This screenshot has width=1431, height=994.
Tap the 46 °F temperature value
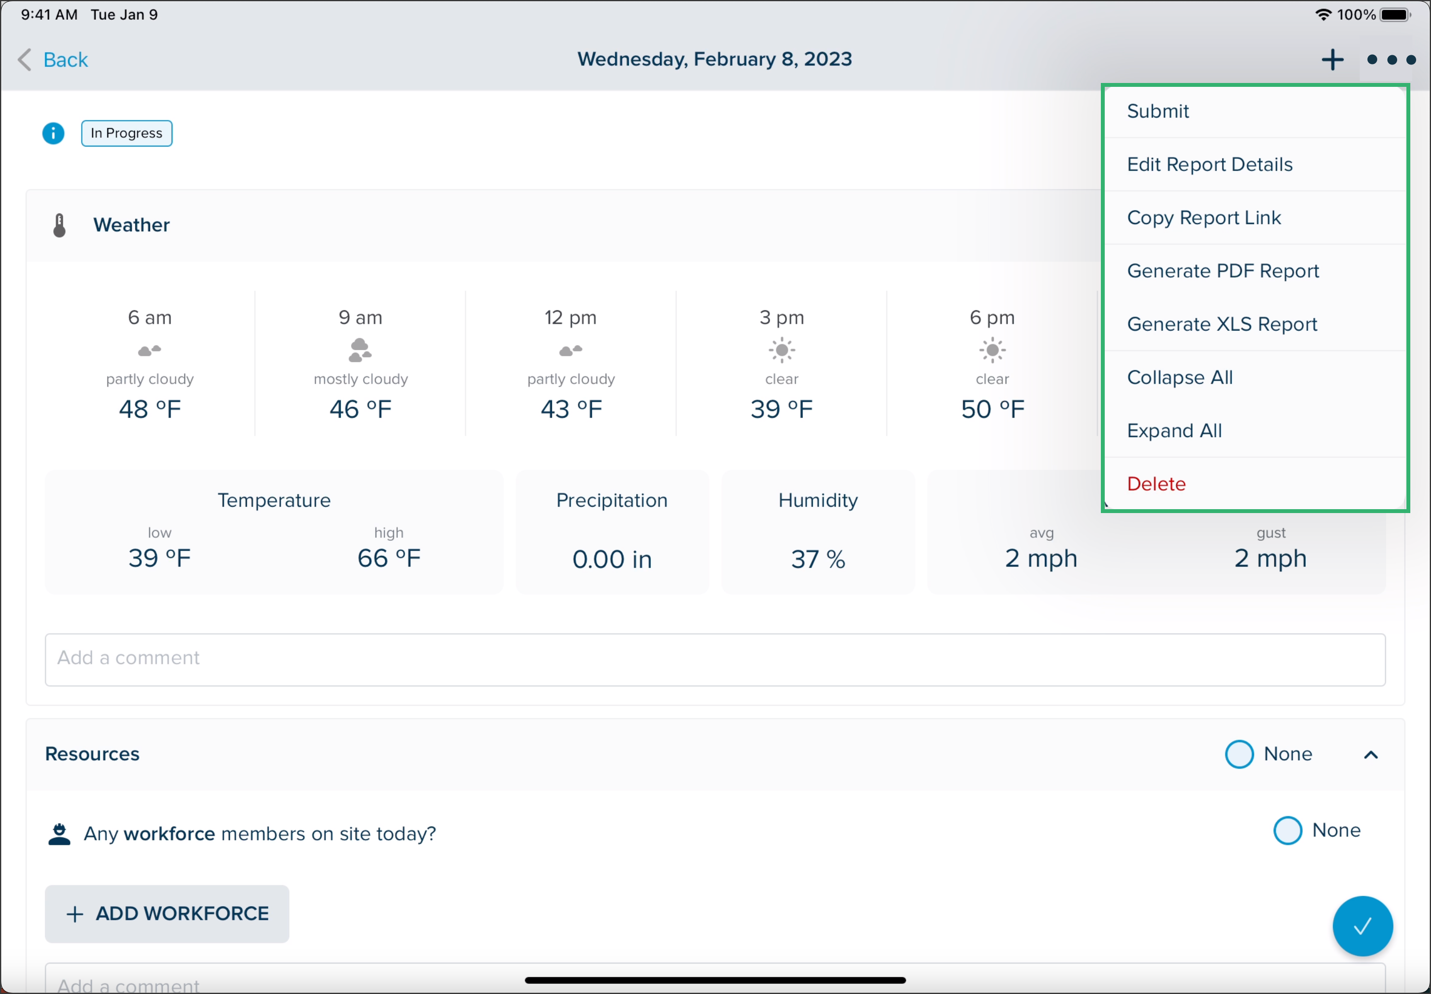(x=360, y=409)
